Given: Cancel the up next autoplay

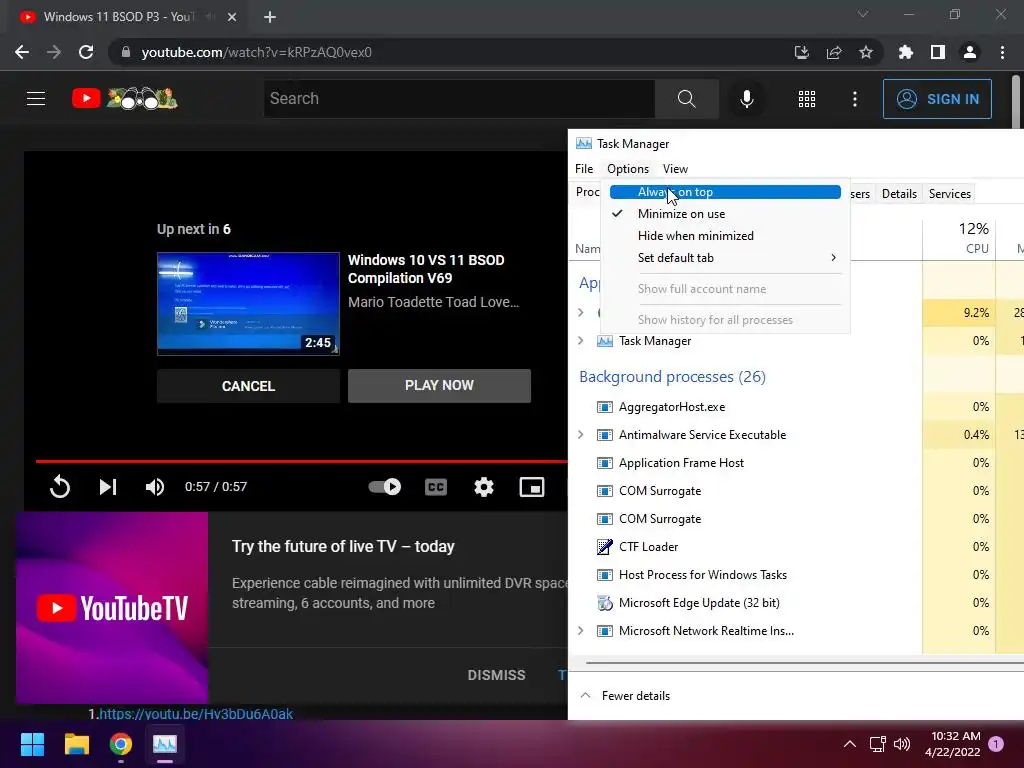Looking at the screenshot, I should point(248,386).
